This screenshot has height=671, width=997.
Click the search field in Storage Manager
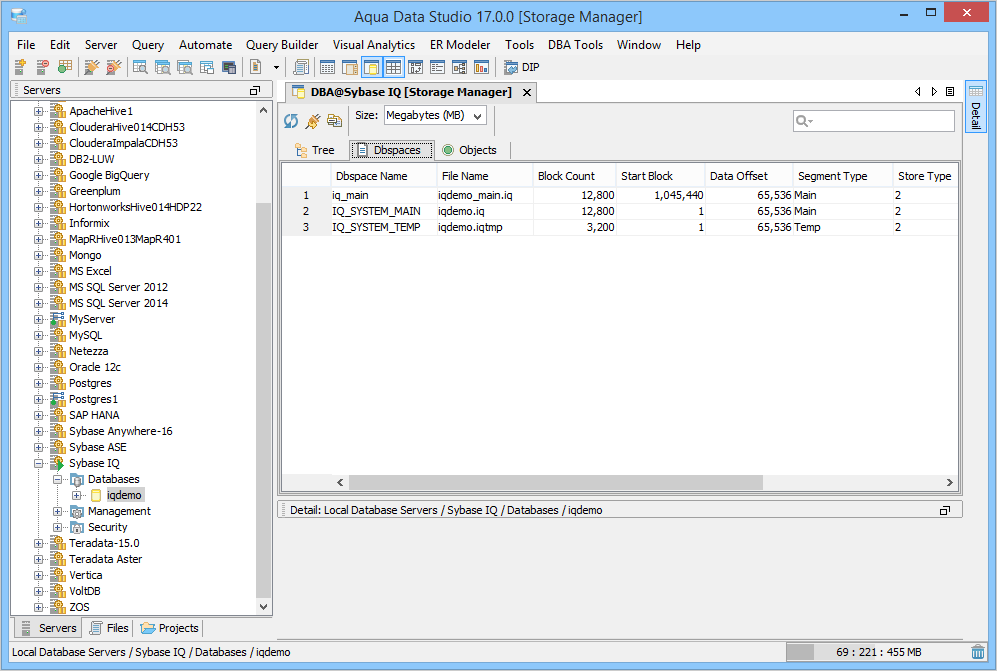tap(880, 121)
